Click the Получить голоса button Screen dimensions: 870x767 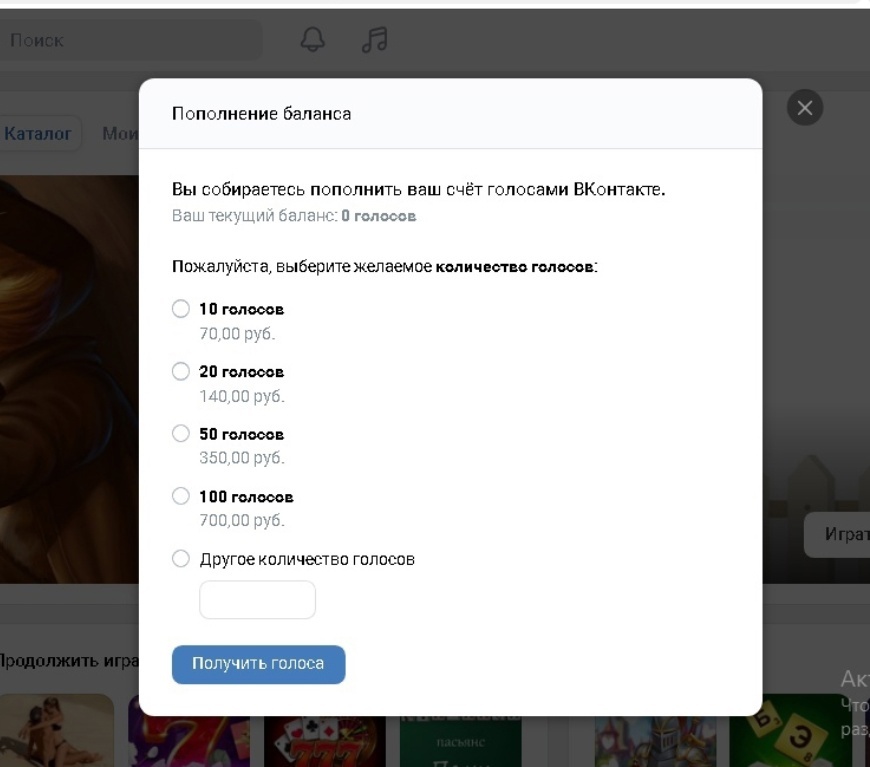[259, 664]
